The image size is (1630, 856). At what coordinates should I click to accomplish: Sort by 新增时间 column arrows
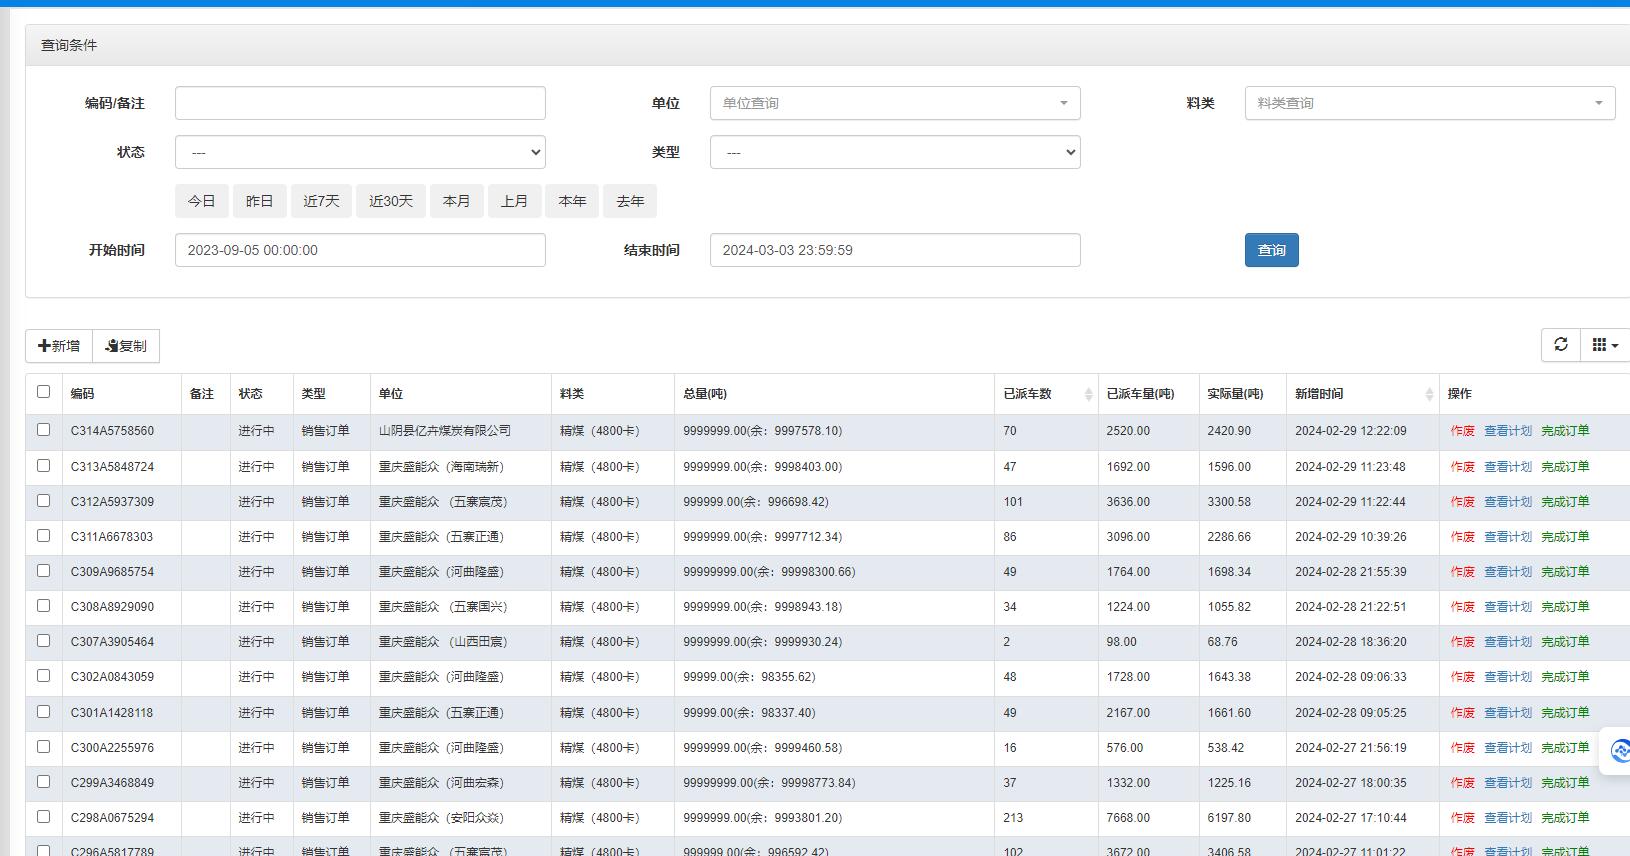pyautogui.click(x=1429, y=394)
